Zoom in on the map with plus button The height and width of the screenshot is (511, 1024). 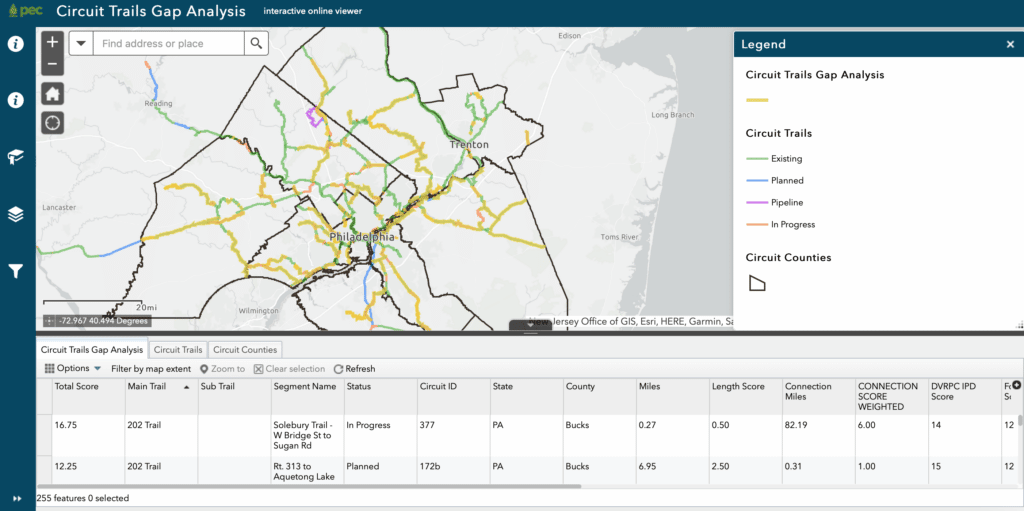[x=53, y=44]
